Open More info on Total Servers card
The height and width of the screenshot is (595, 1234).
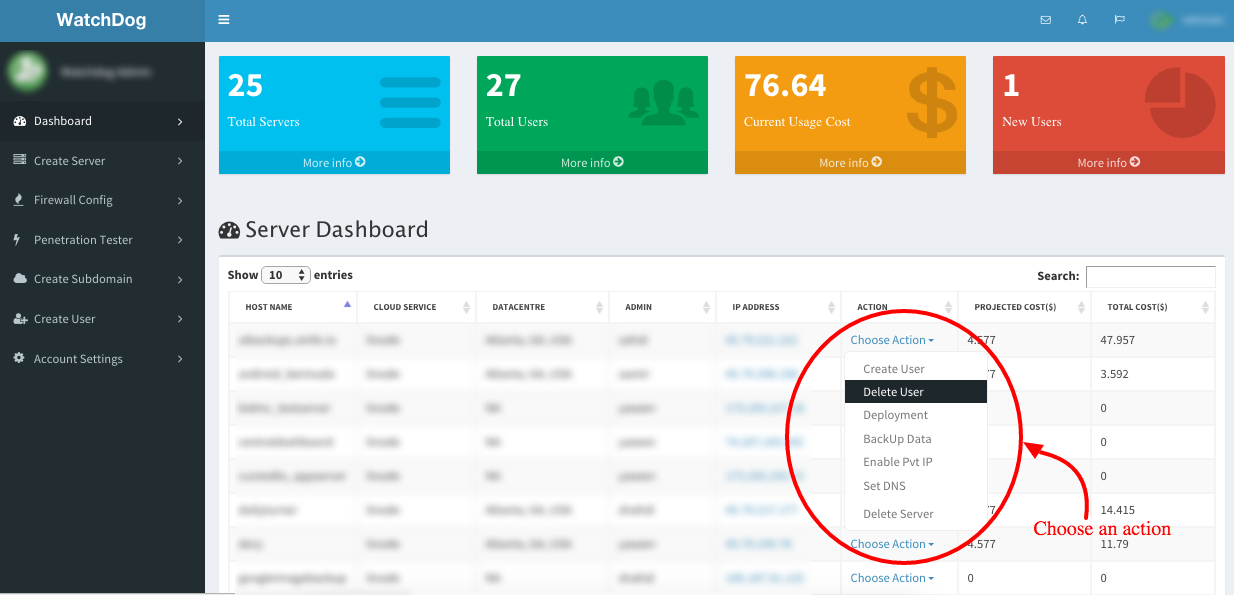[334, 162]
